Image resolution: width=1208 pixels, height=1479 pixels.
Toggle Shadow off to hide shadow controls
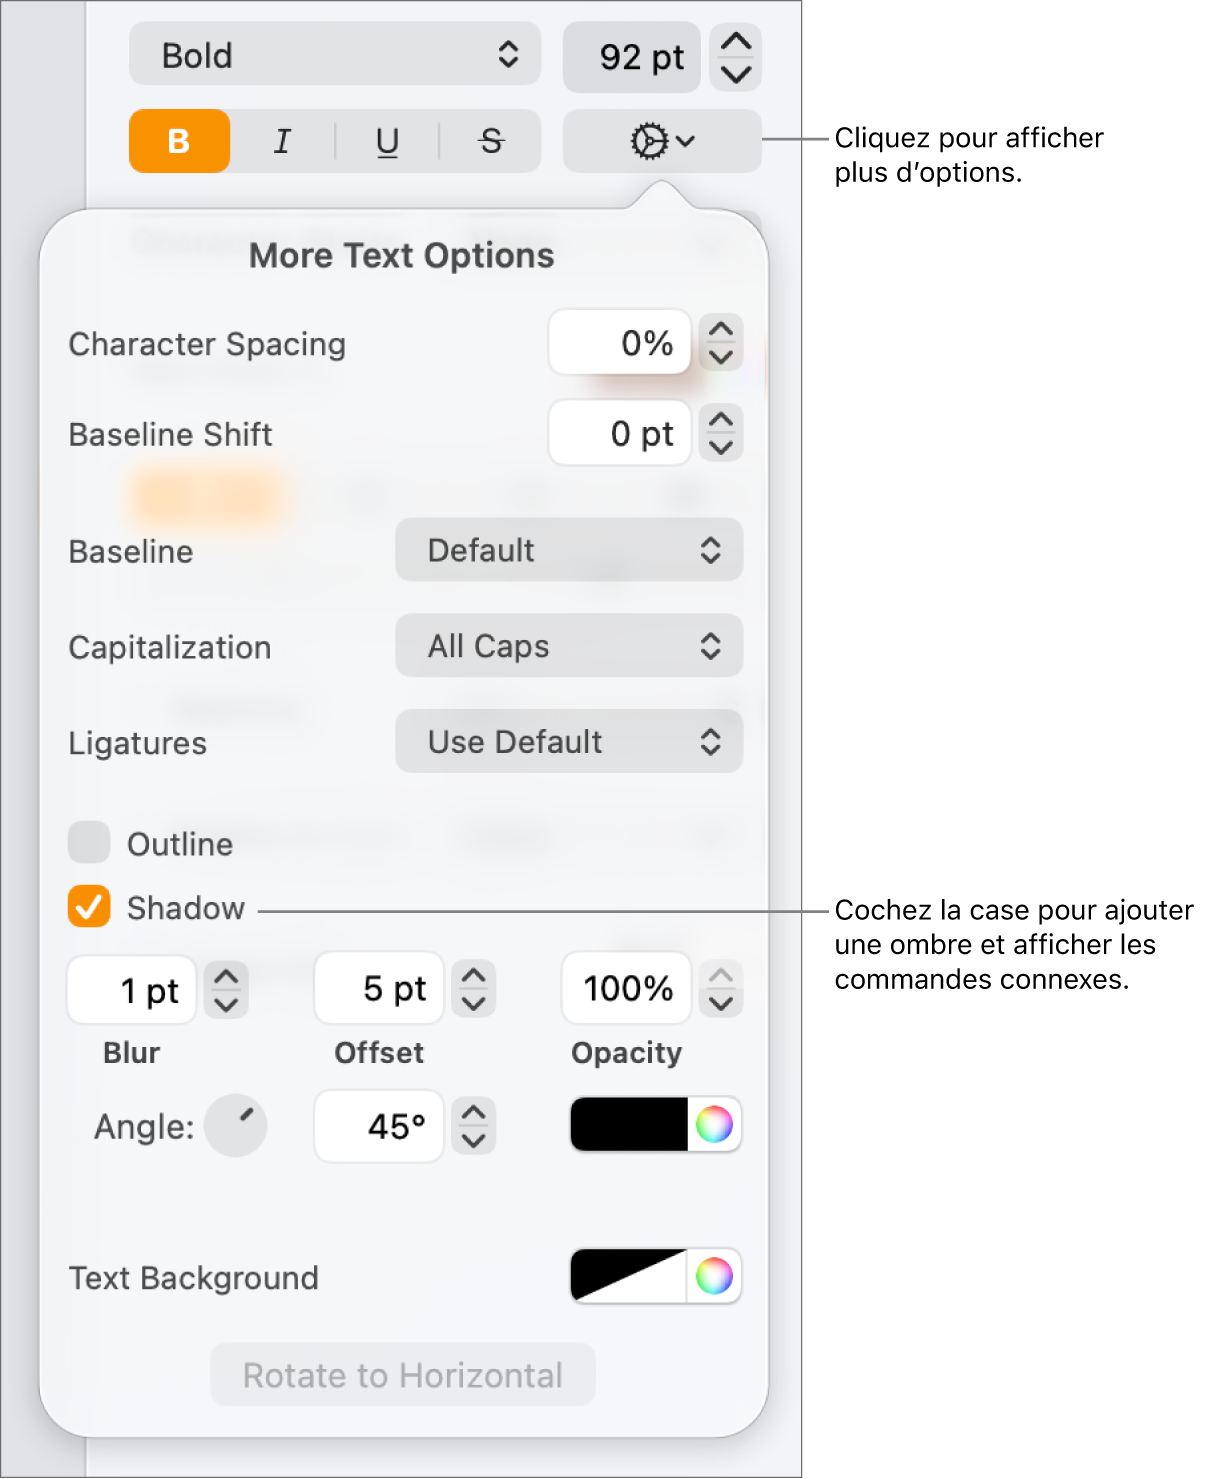tap(88, 908)
